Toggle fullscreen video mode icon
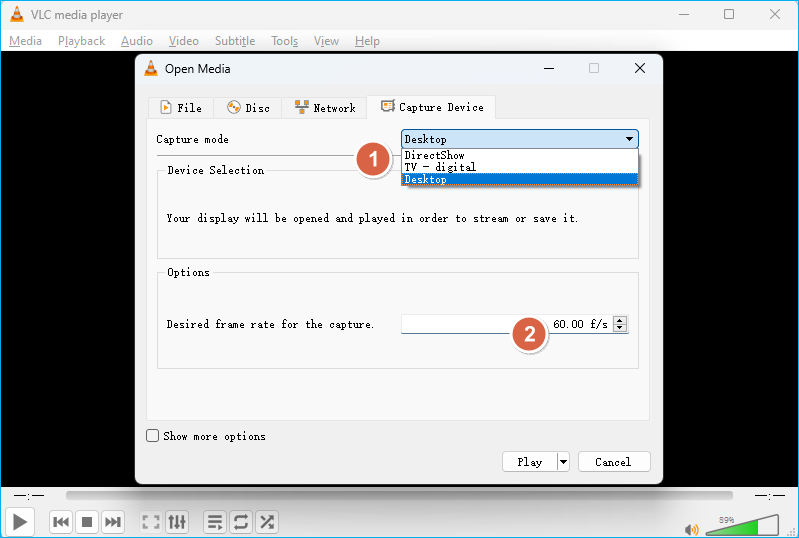This screenshot has height=538, width=799. (151, 522)
